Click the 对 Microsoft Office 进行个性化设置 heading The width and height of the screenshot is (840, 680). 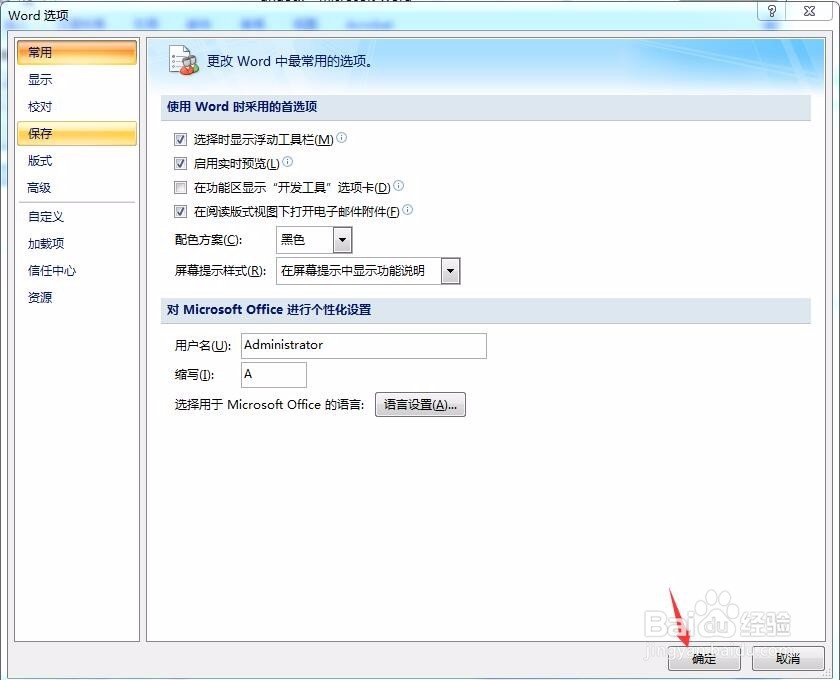tap(269, 310)
